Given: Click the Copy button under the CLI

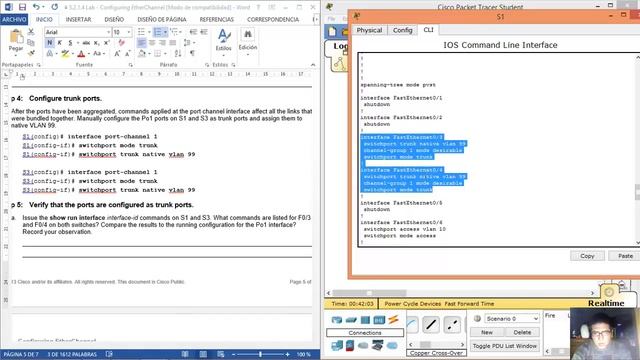Looking at the screenshot, I should tap(587, 256).
